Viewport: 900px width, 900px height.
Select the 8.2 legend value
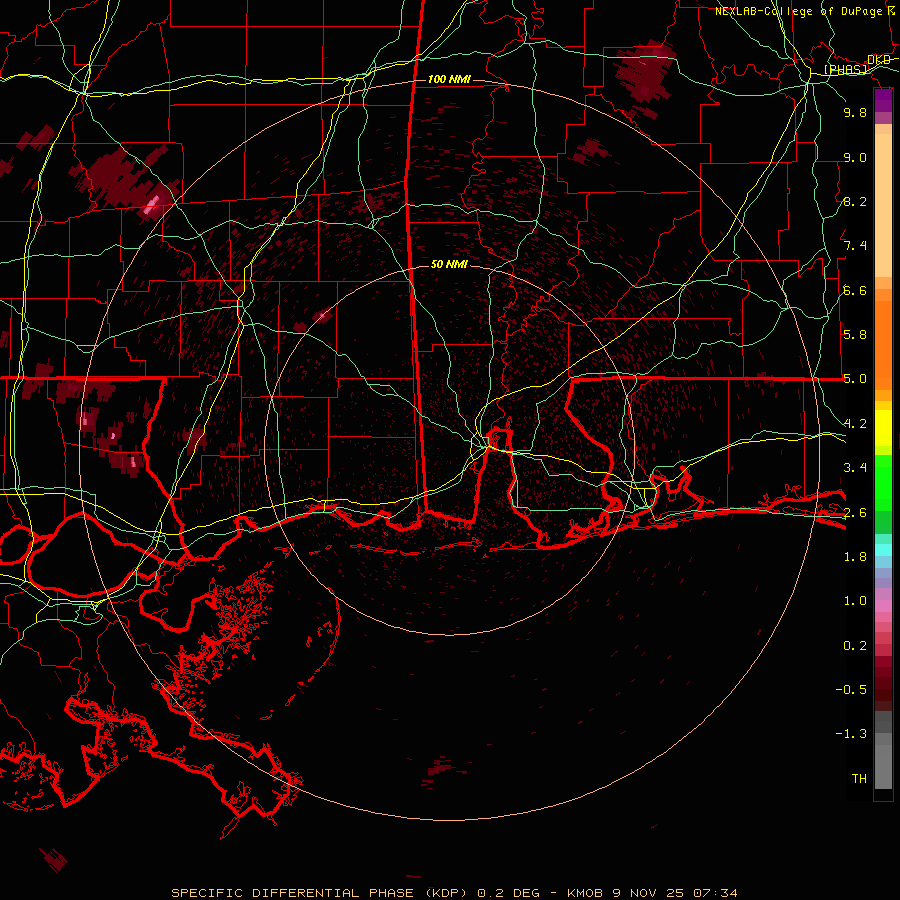pyautogui.click(x=855, y=201)
